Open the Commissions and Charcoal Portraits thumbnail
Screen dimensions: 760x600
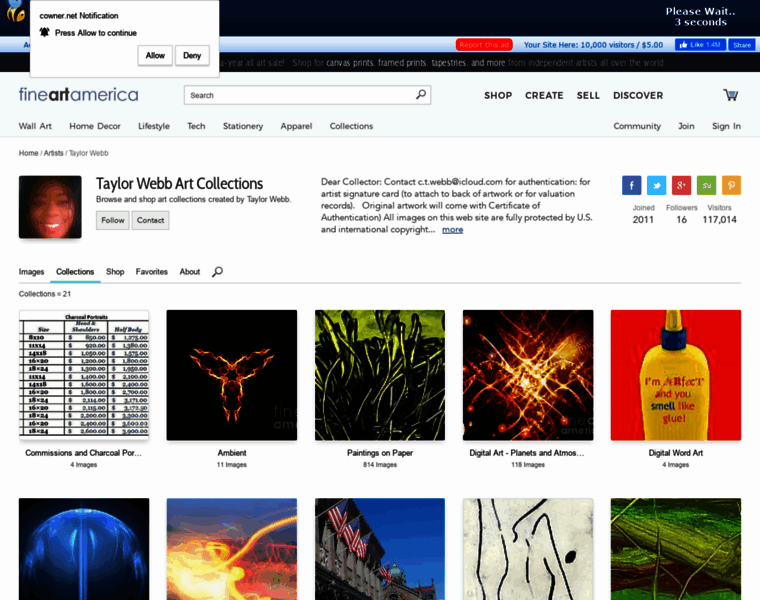tap(84, 375)
